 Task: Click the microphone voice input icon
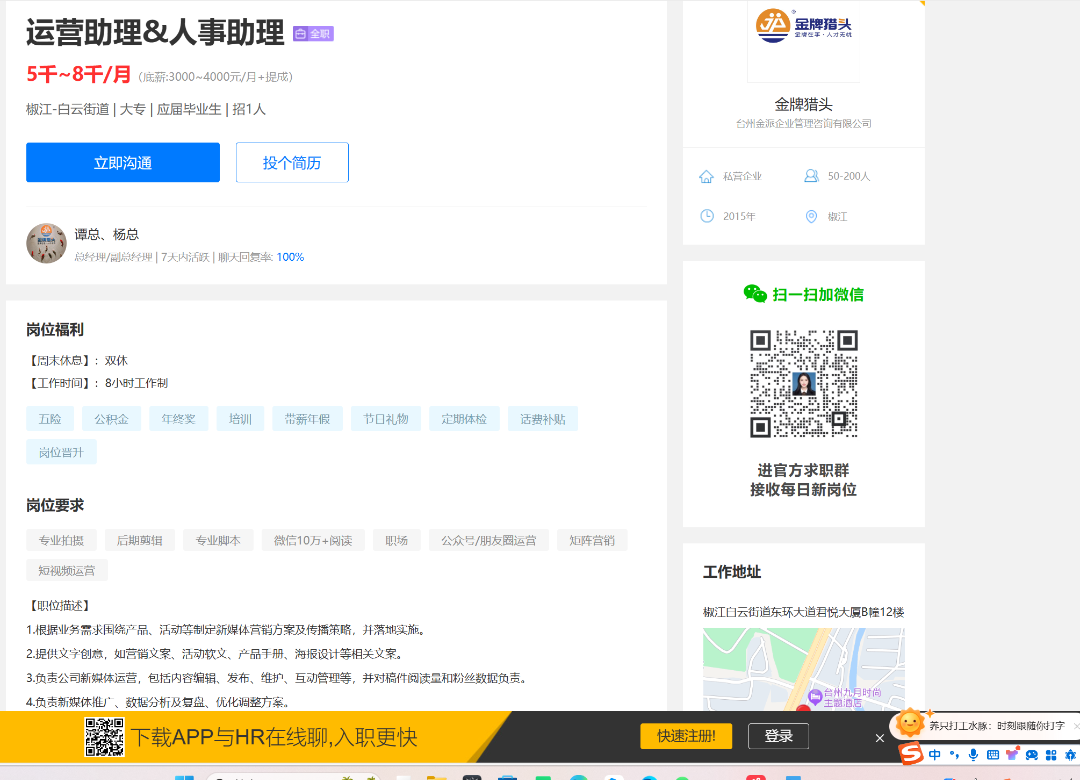pyautogui.click(x=973, y=755)
